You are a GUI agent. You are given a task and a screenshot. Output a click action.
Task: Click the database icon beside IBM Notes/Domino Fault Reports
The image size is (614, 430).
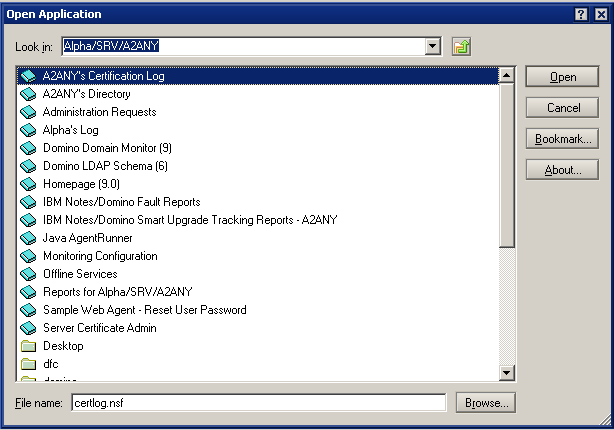28,202
